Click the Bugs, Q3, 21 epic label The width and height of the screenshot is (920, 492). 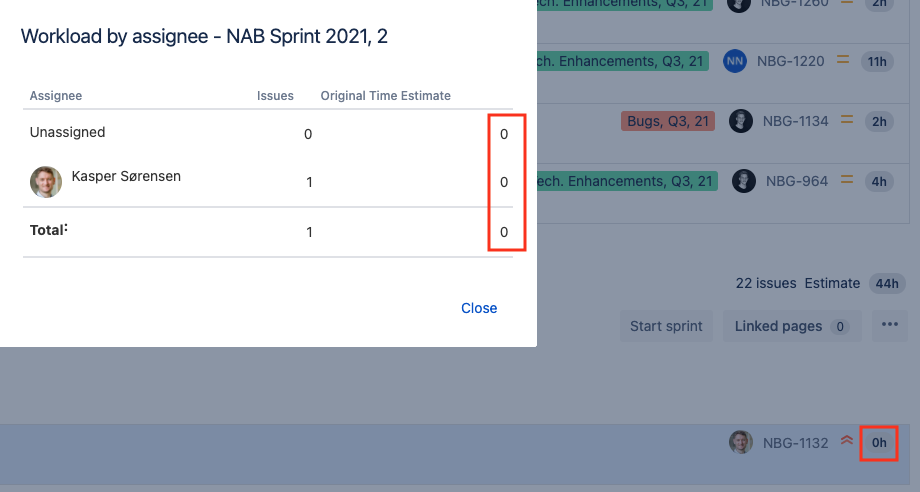668,121
